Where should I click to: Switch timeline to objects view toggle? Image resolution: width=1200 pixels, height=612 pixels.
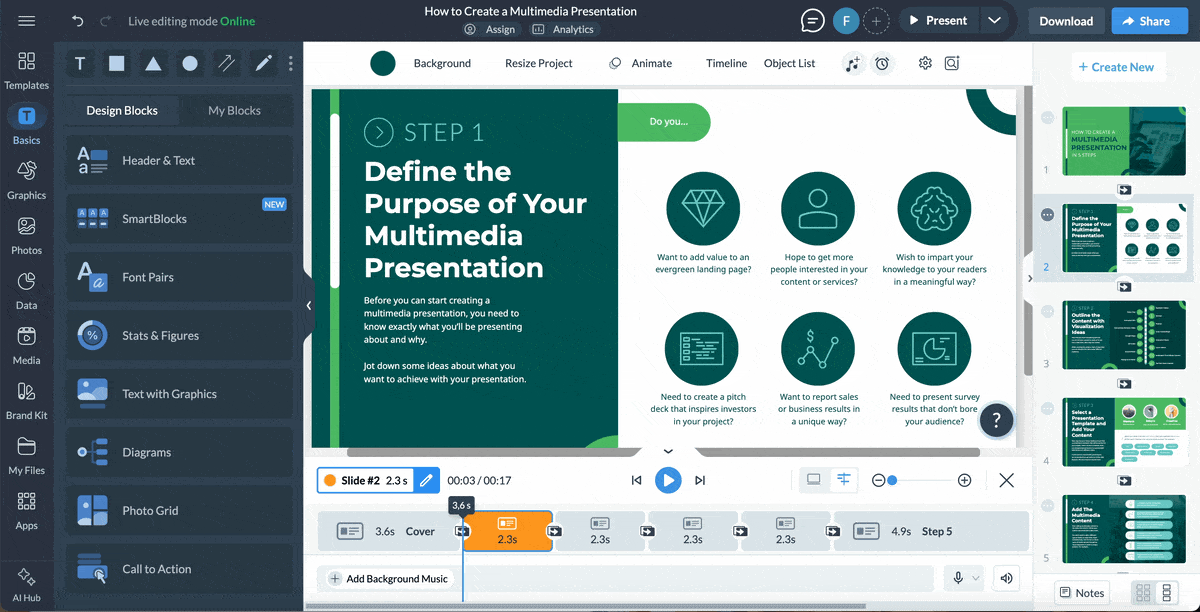(x=844, y=480)
